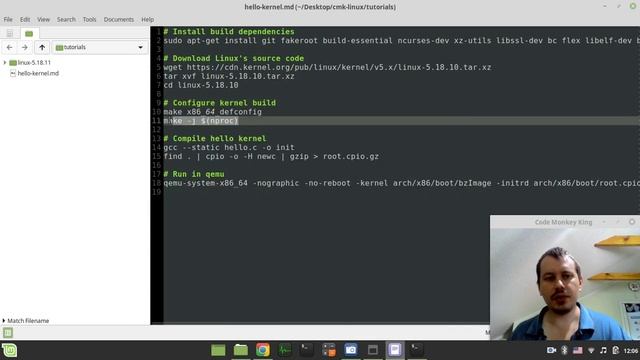Click the system tray clock
Image resolution: width=640 pixels, height=360 pixels.
coord(631,351)
